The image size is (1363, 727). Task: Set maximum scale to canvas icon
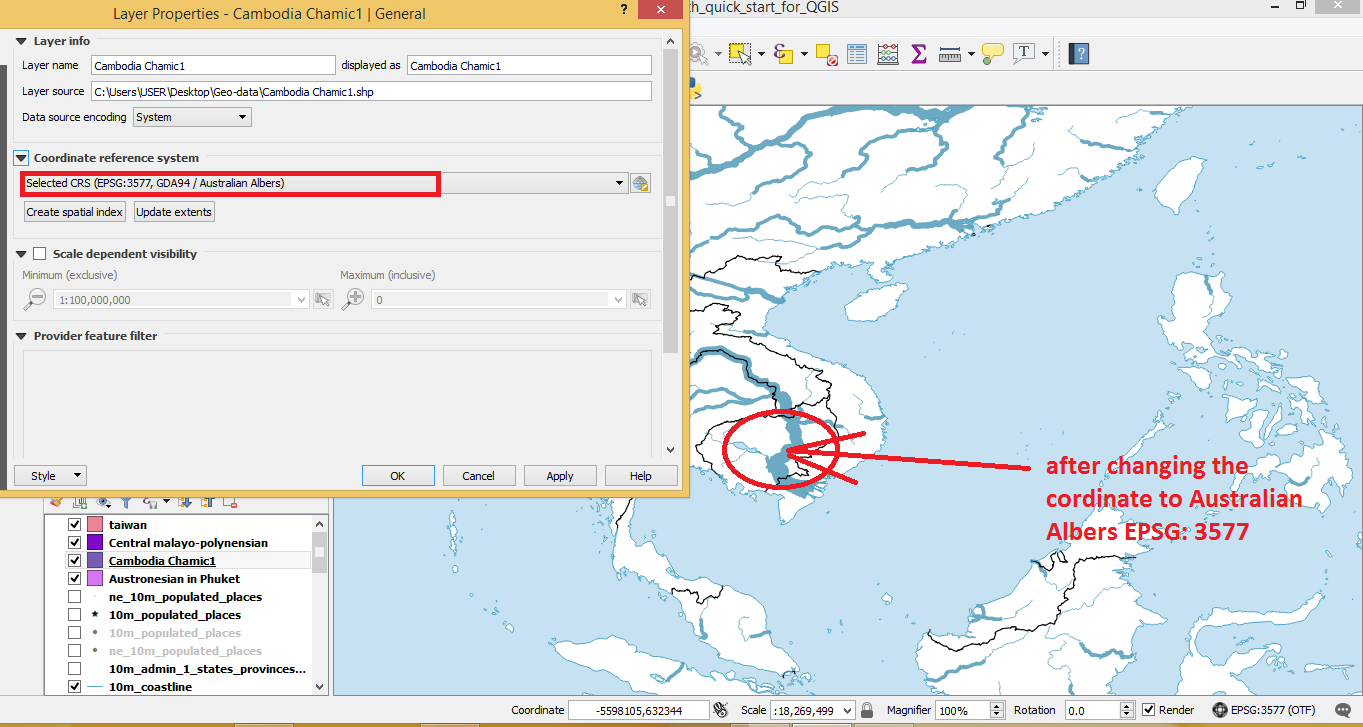point(640,299)
